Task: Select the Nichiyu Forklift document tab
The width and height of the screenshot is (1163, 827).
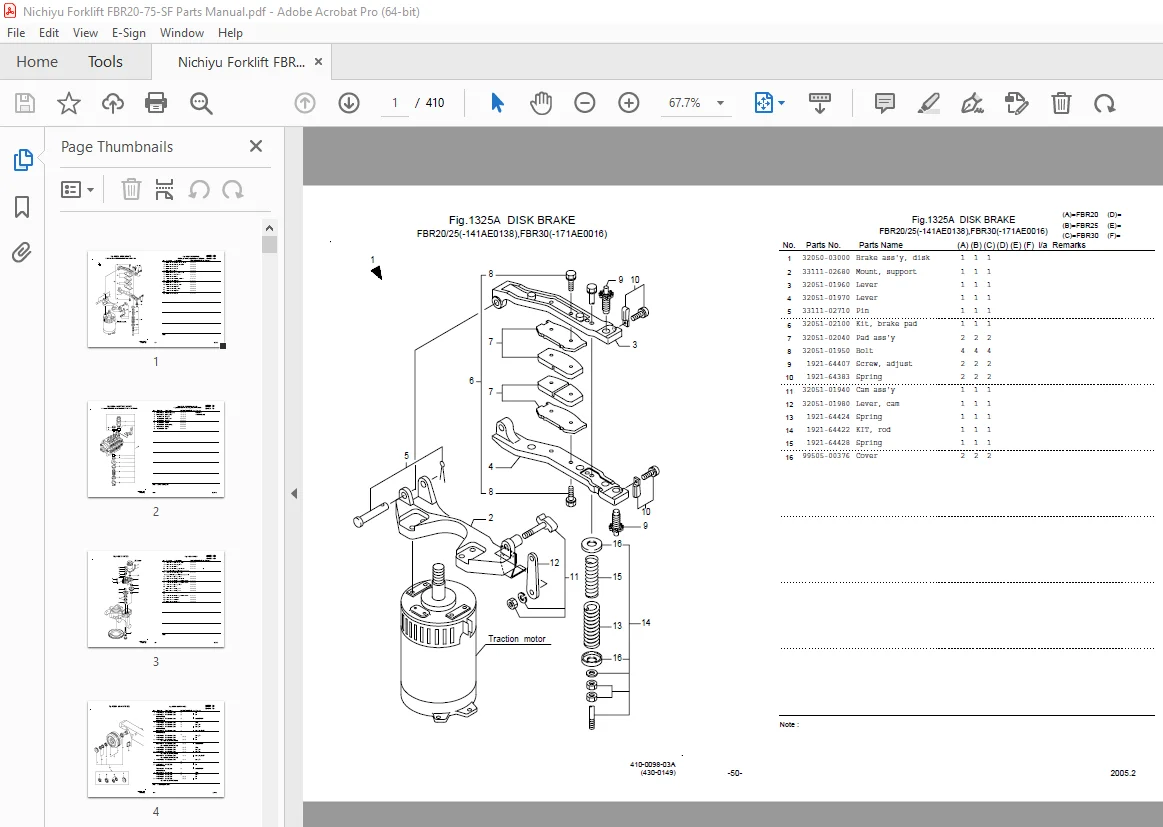Action: point(241,62)
